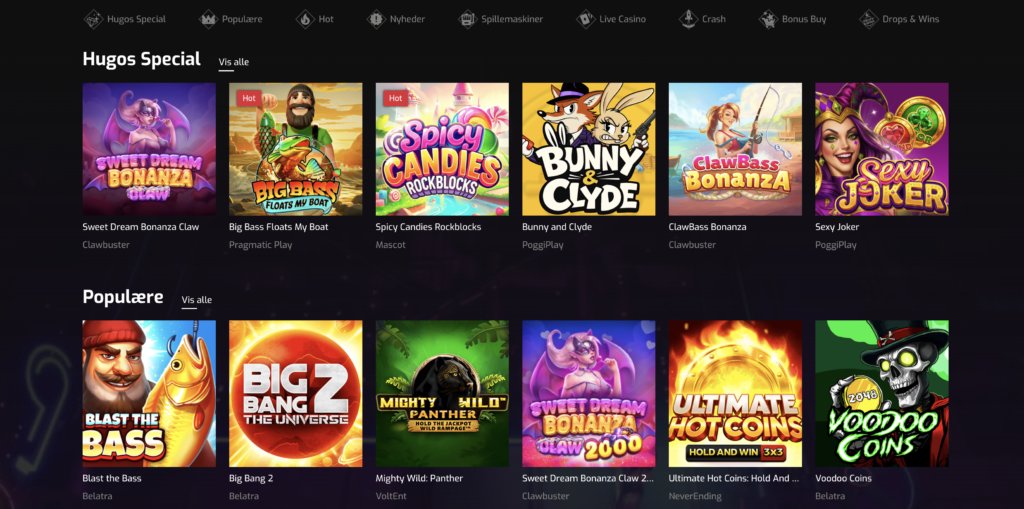The image size is (1024, 509).
Task: Open the Spicy Candies Rockblocks thumbnail
Action: [x=442, y=149]
